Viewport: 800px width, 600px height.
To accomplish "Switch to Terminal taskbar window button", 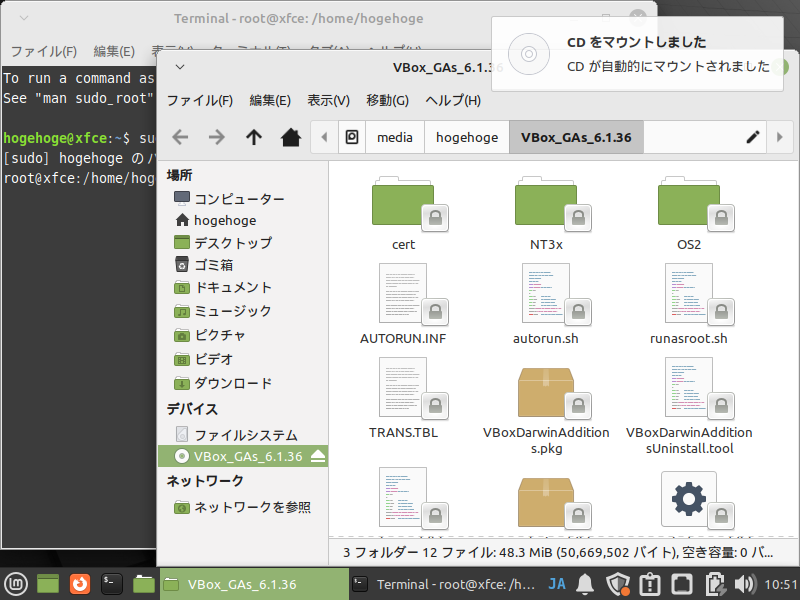I will pyautogui.click(x=444, y=584).
